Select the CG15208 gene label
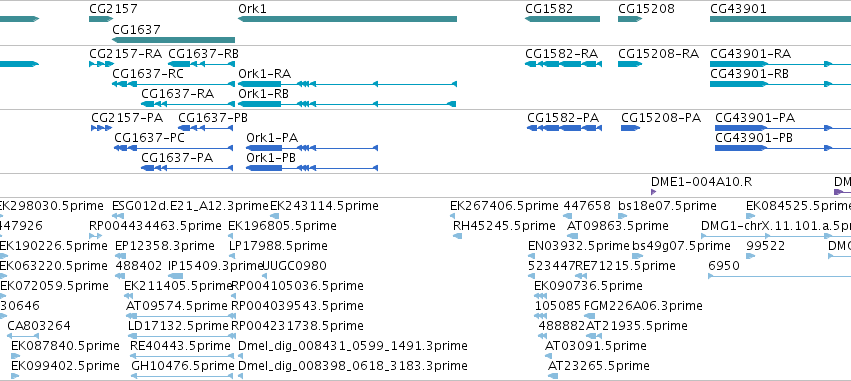The width and height of the screenshot is (851, 381). 646,9
